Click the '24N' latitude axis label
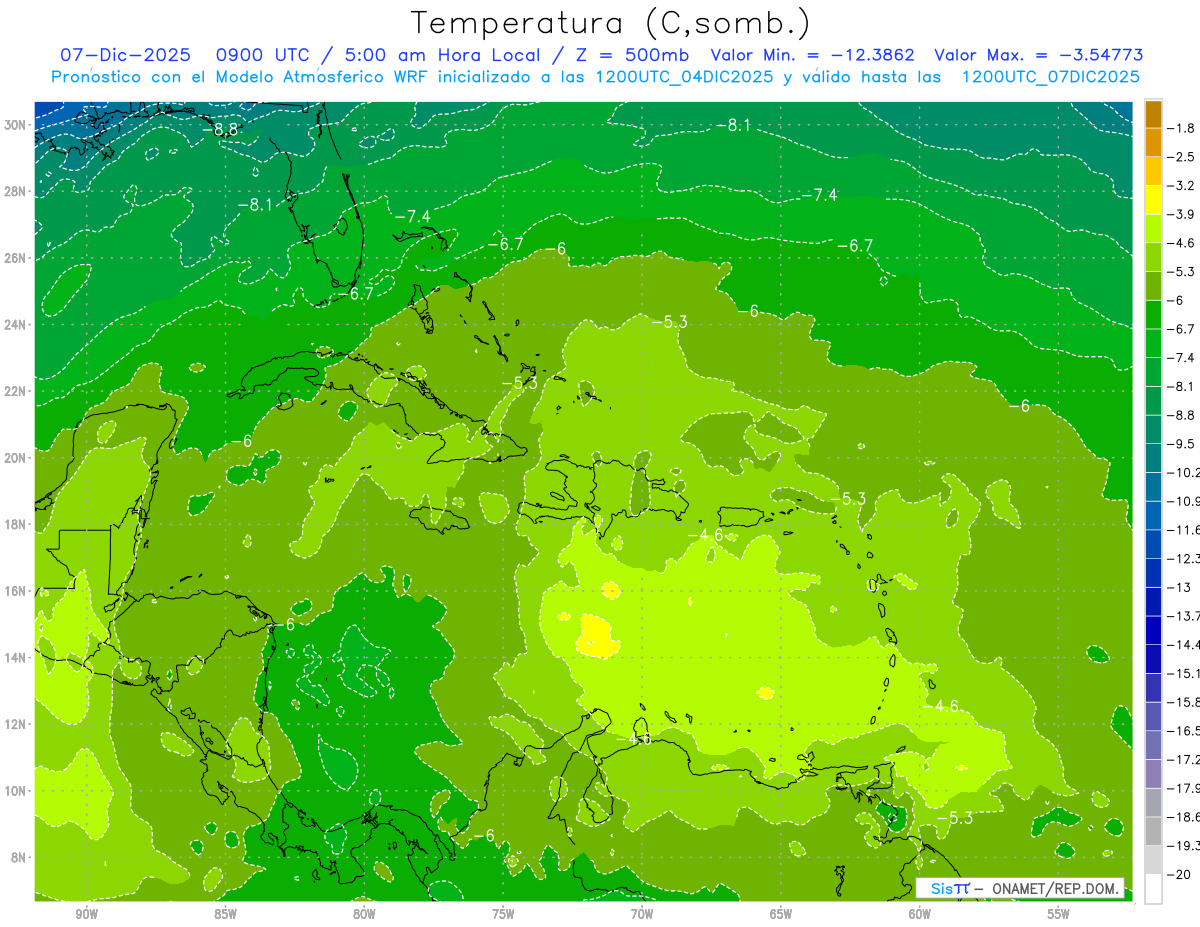This screenshot has height=927, width=1200. point(17,325)
